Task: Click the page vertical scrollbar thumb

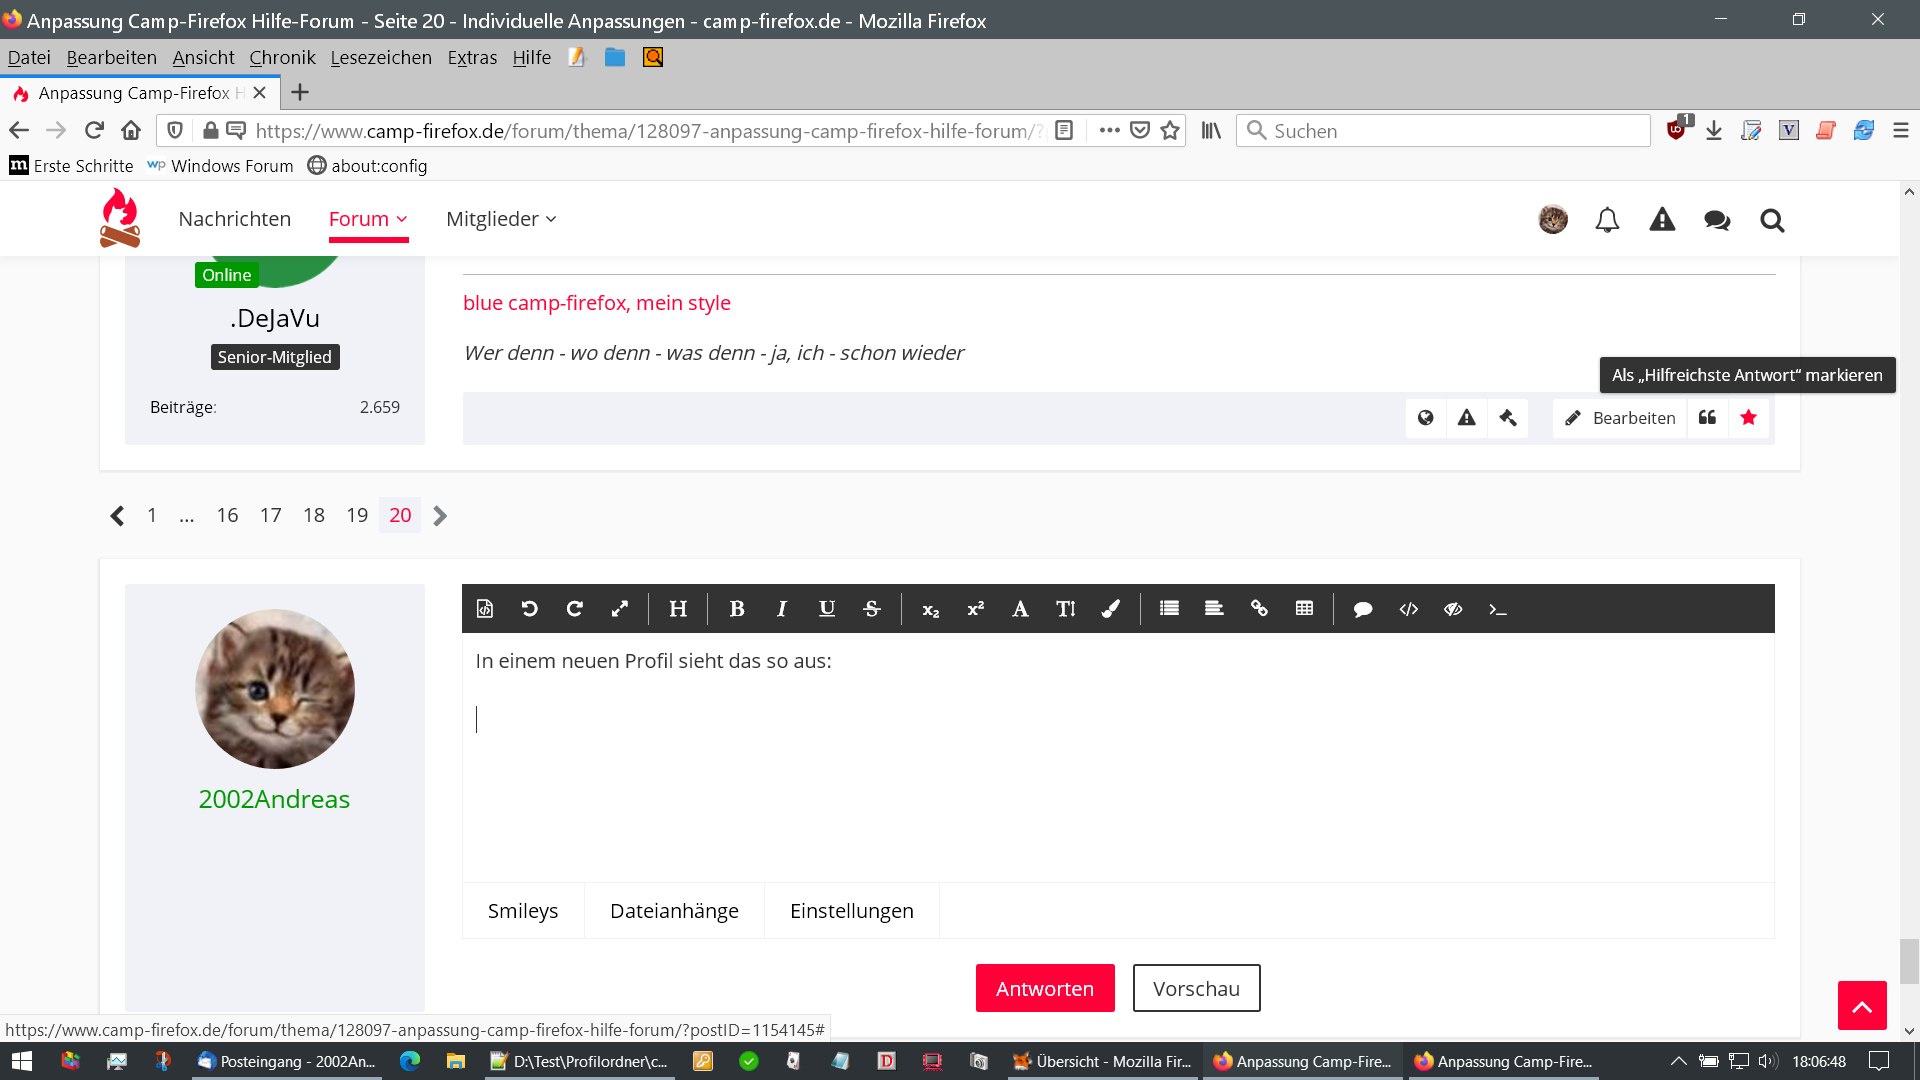Action: (x=1909, y=961)
